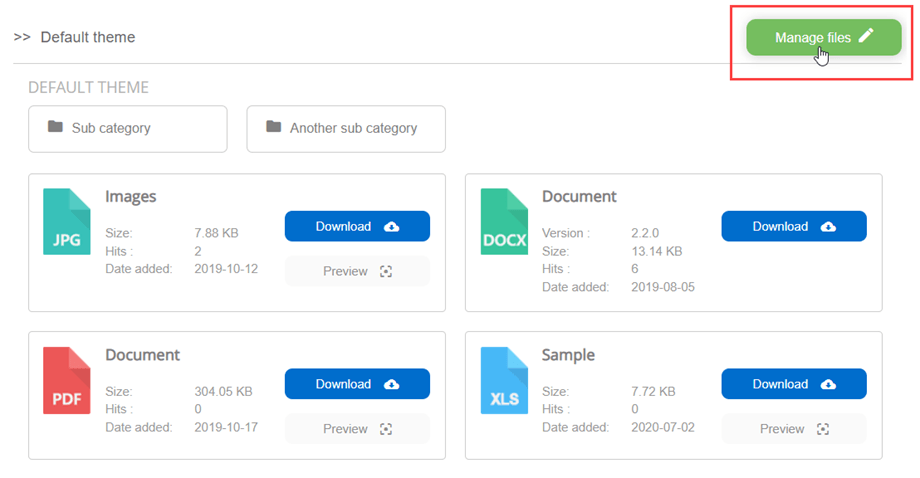
Task: Click the red PDF file icon
Action: 66,379
